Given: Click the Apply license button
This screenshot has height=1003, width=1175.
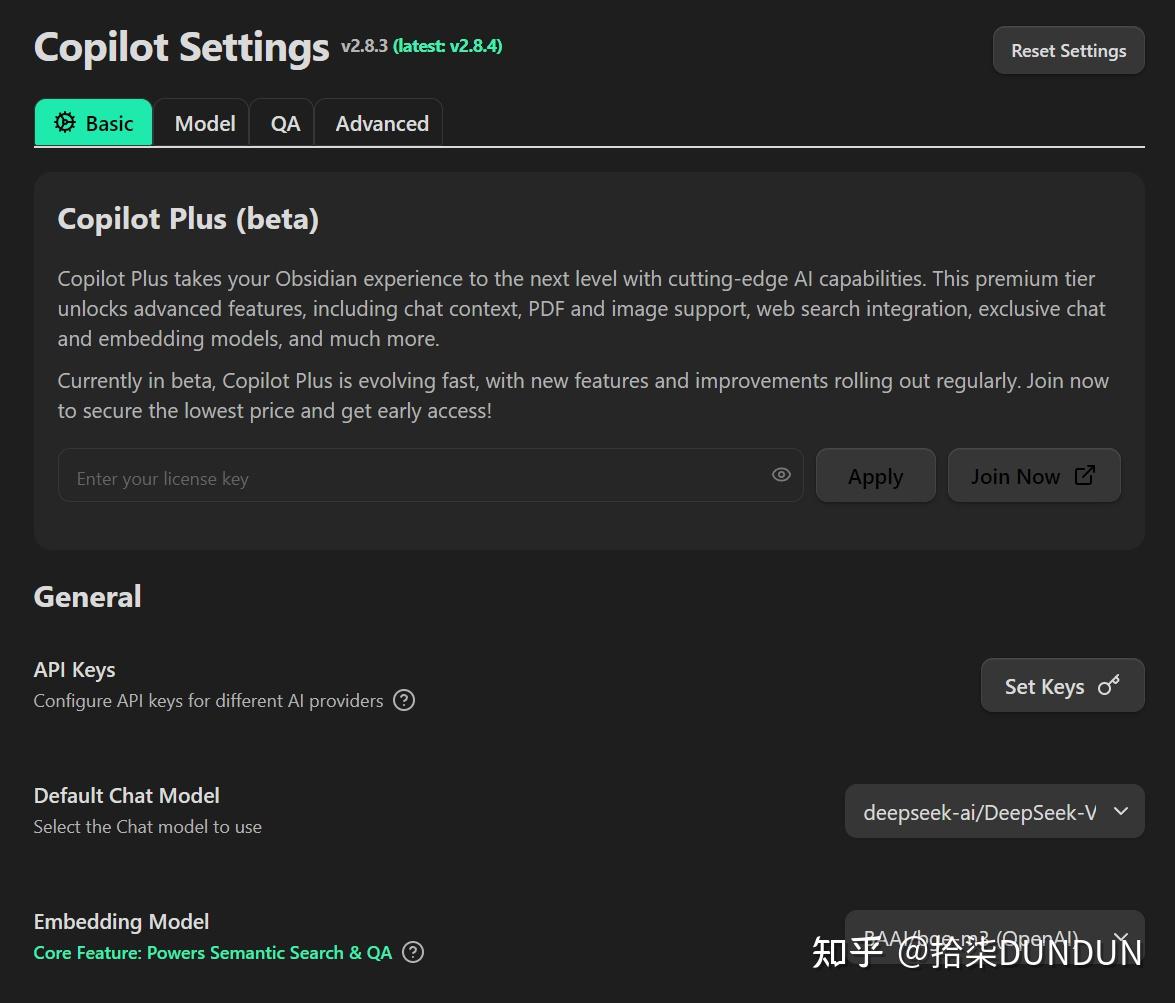Looking at the screenshot, I should point(875,476).
